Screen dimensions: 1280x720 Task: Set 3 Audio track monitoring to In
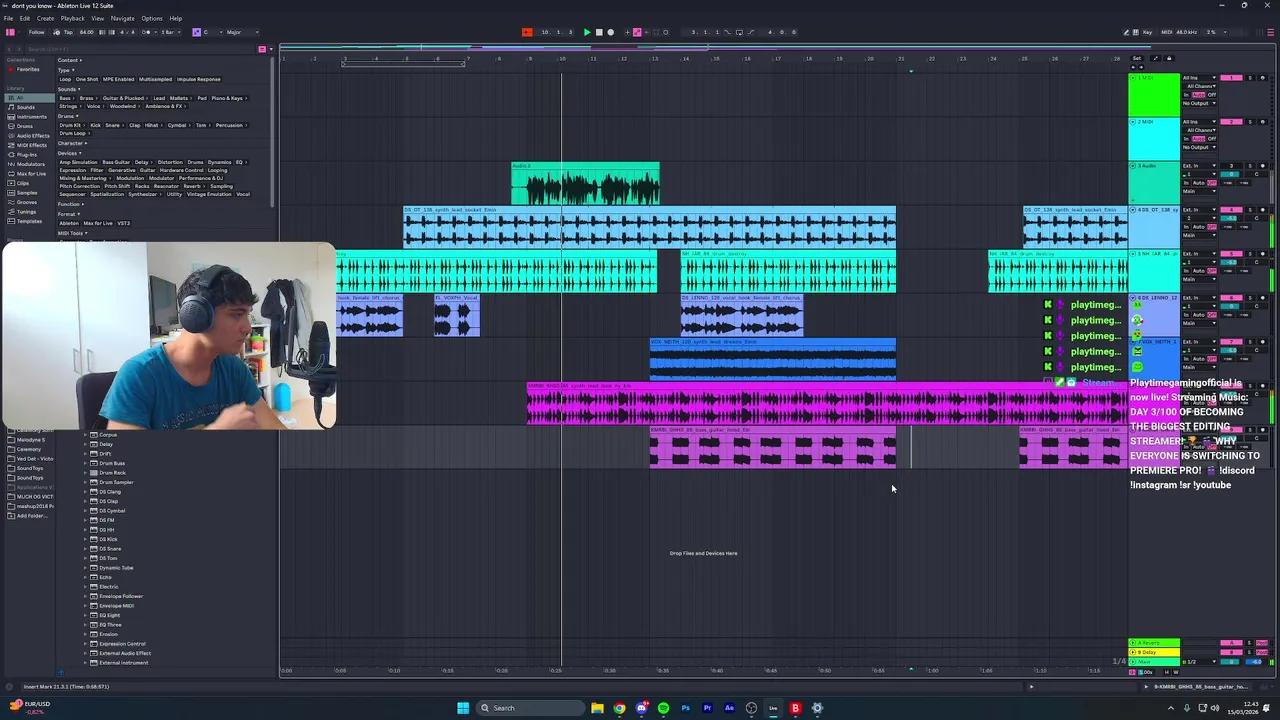(1185, 183)
